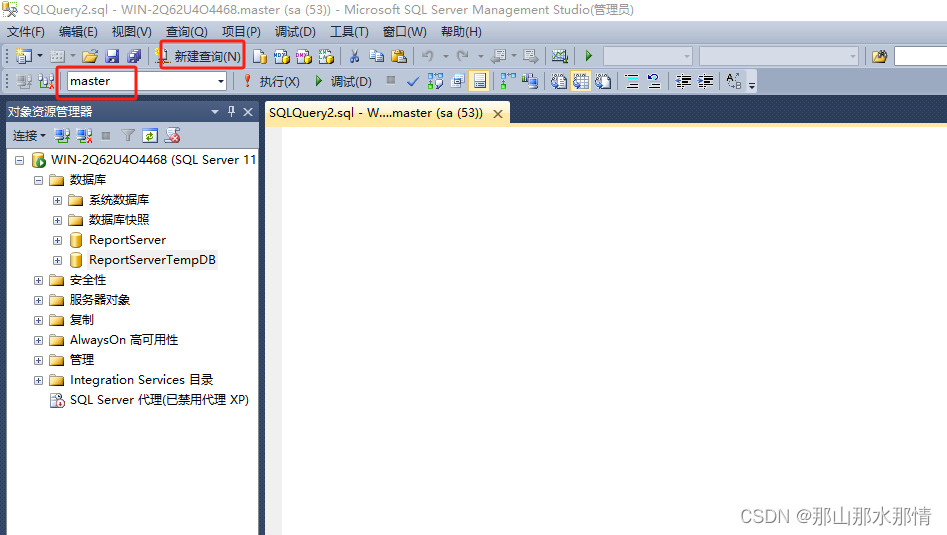Click the Cut scissors icon

pyautogui.click(x=355, y=56)
